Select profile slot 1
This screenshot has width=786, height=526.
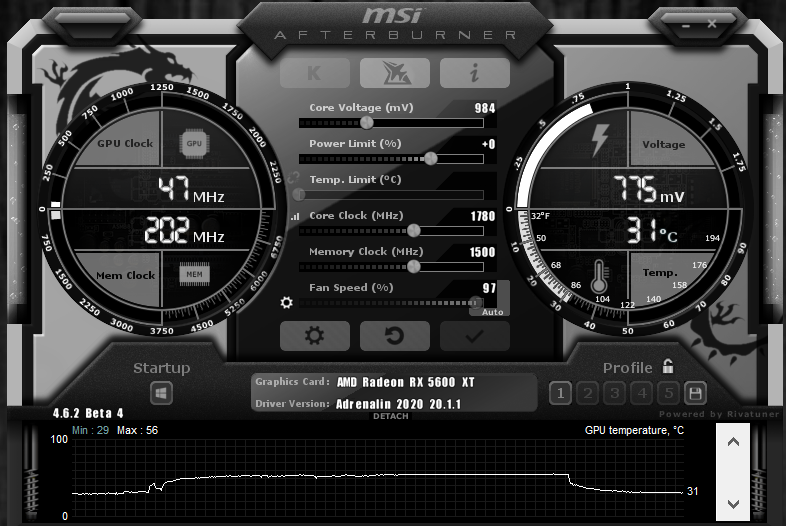pyautogui.click(x=560, y=394)
